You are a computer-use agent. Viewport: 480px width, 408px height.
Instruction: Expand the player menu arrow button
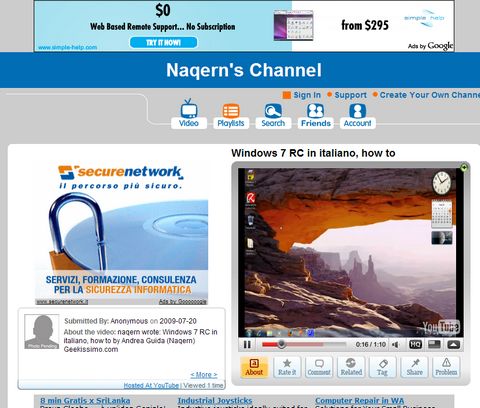(x=454, y=344)
